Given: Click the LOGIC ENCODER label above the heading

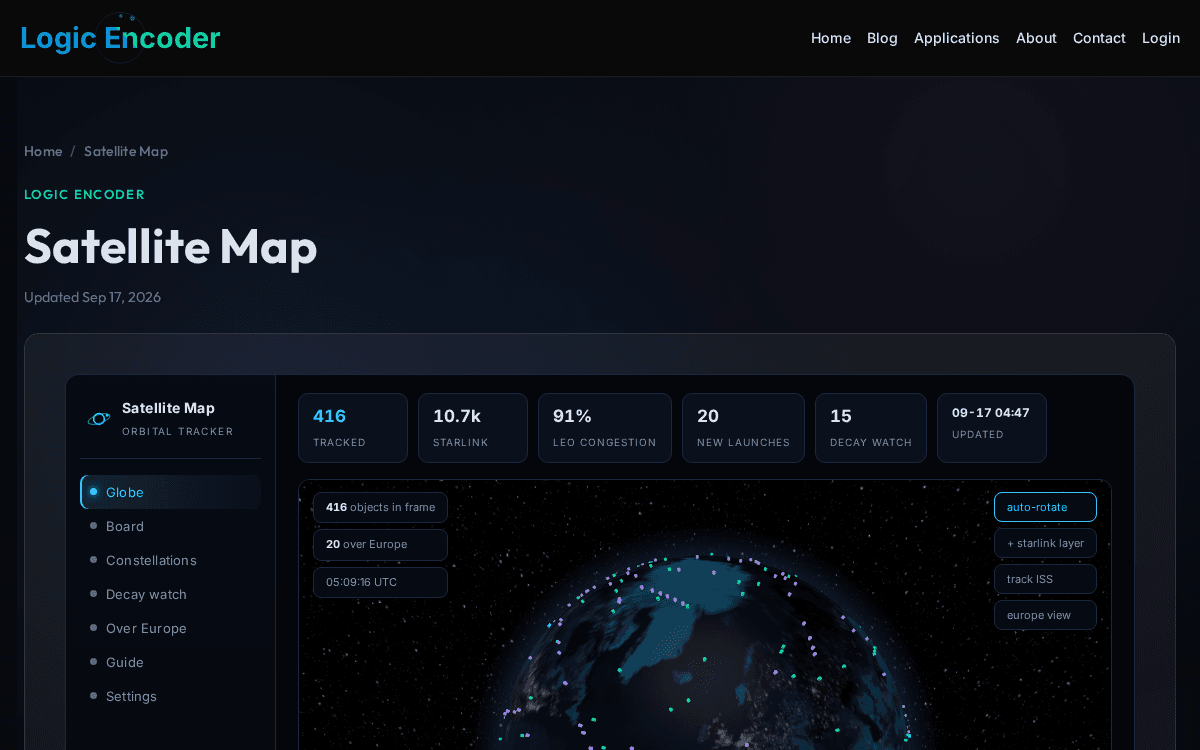Looking at the screenshot, I should [85, 194].
